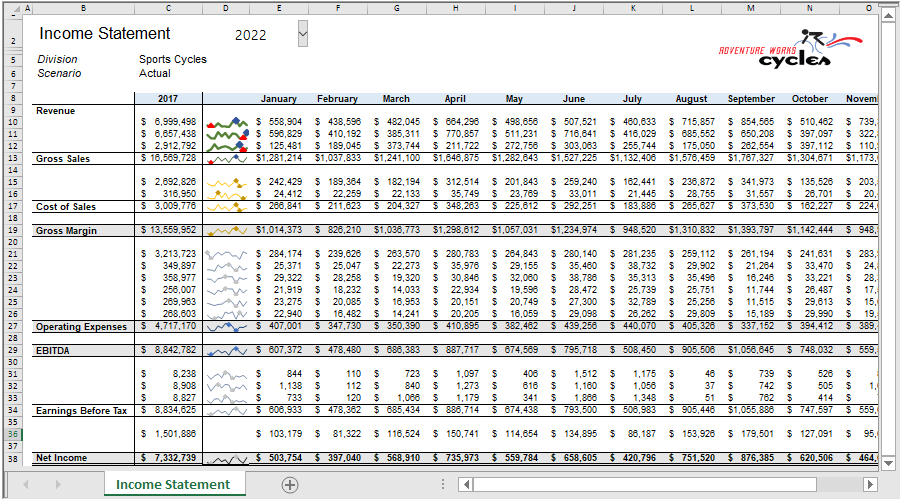This screenshot has width=900, height=500.
Task: Click the previous sheet navigation arrow
Action: pyautogui.click(x=26, y=485)
